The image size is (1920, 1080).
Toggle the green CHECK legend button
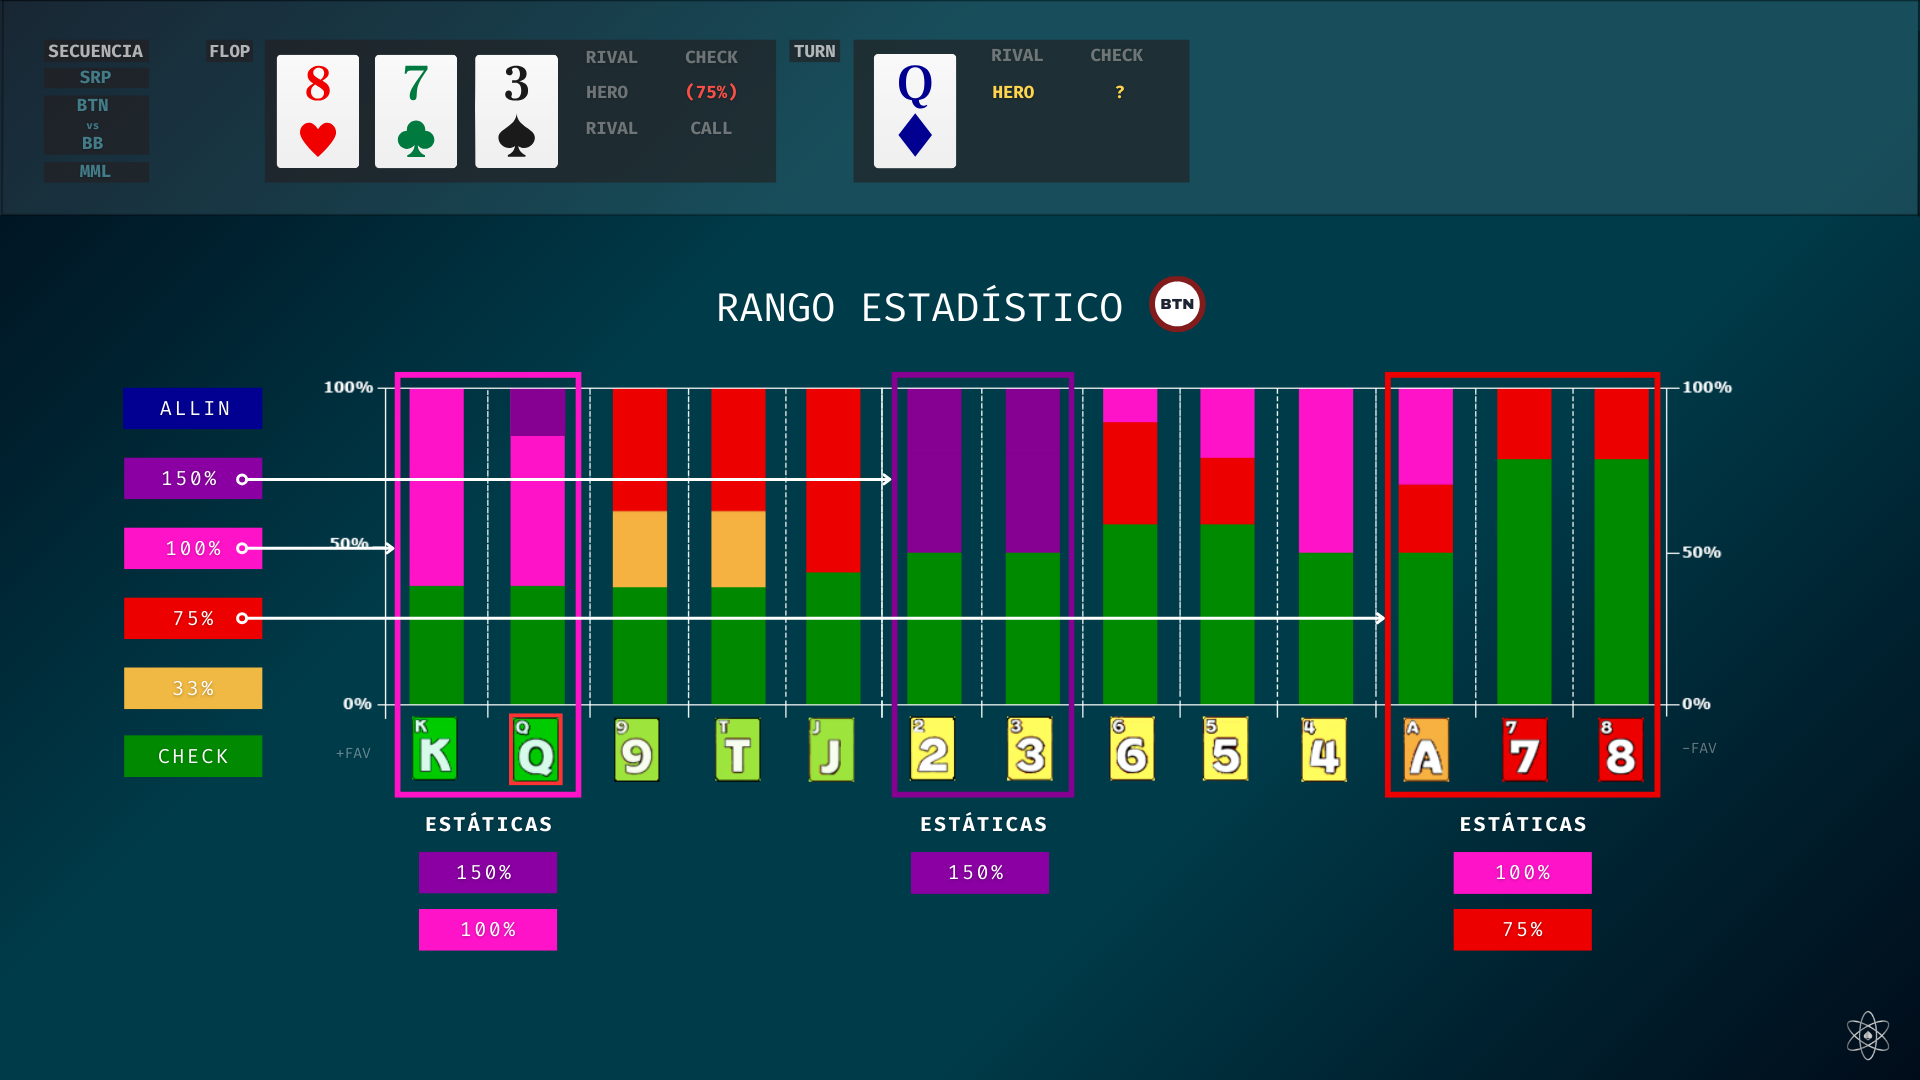[x=193, y=756]
